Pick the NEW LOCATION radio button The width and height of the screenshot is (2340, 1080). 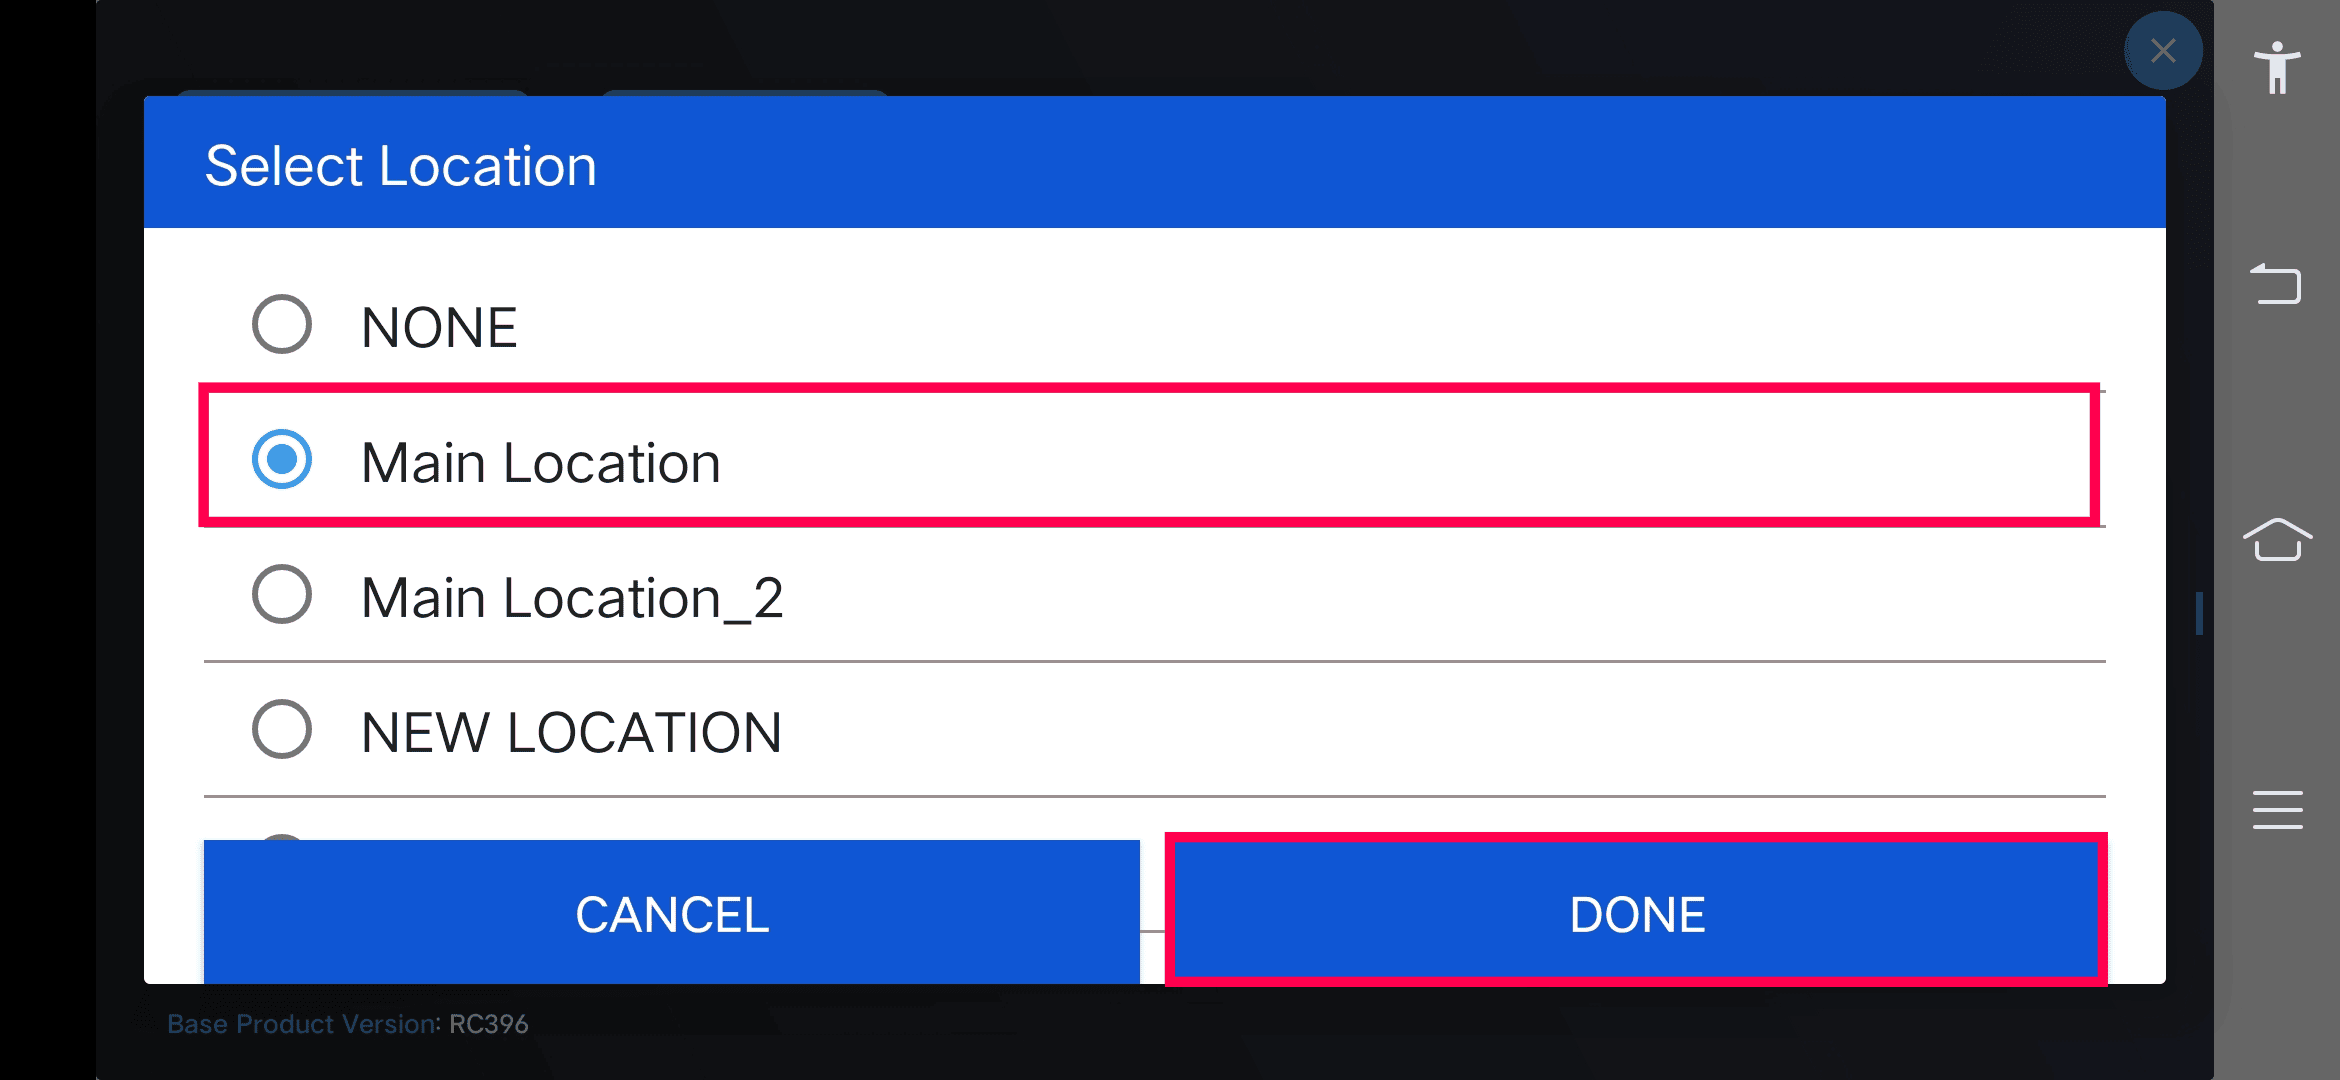pos(282,729)
